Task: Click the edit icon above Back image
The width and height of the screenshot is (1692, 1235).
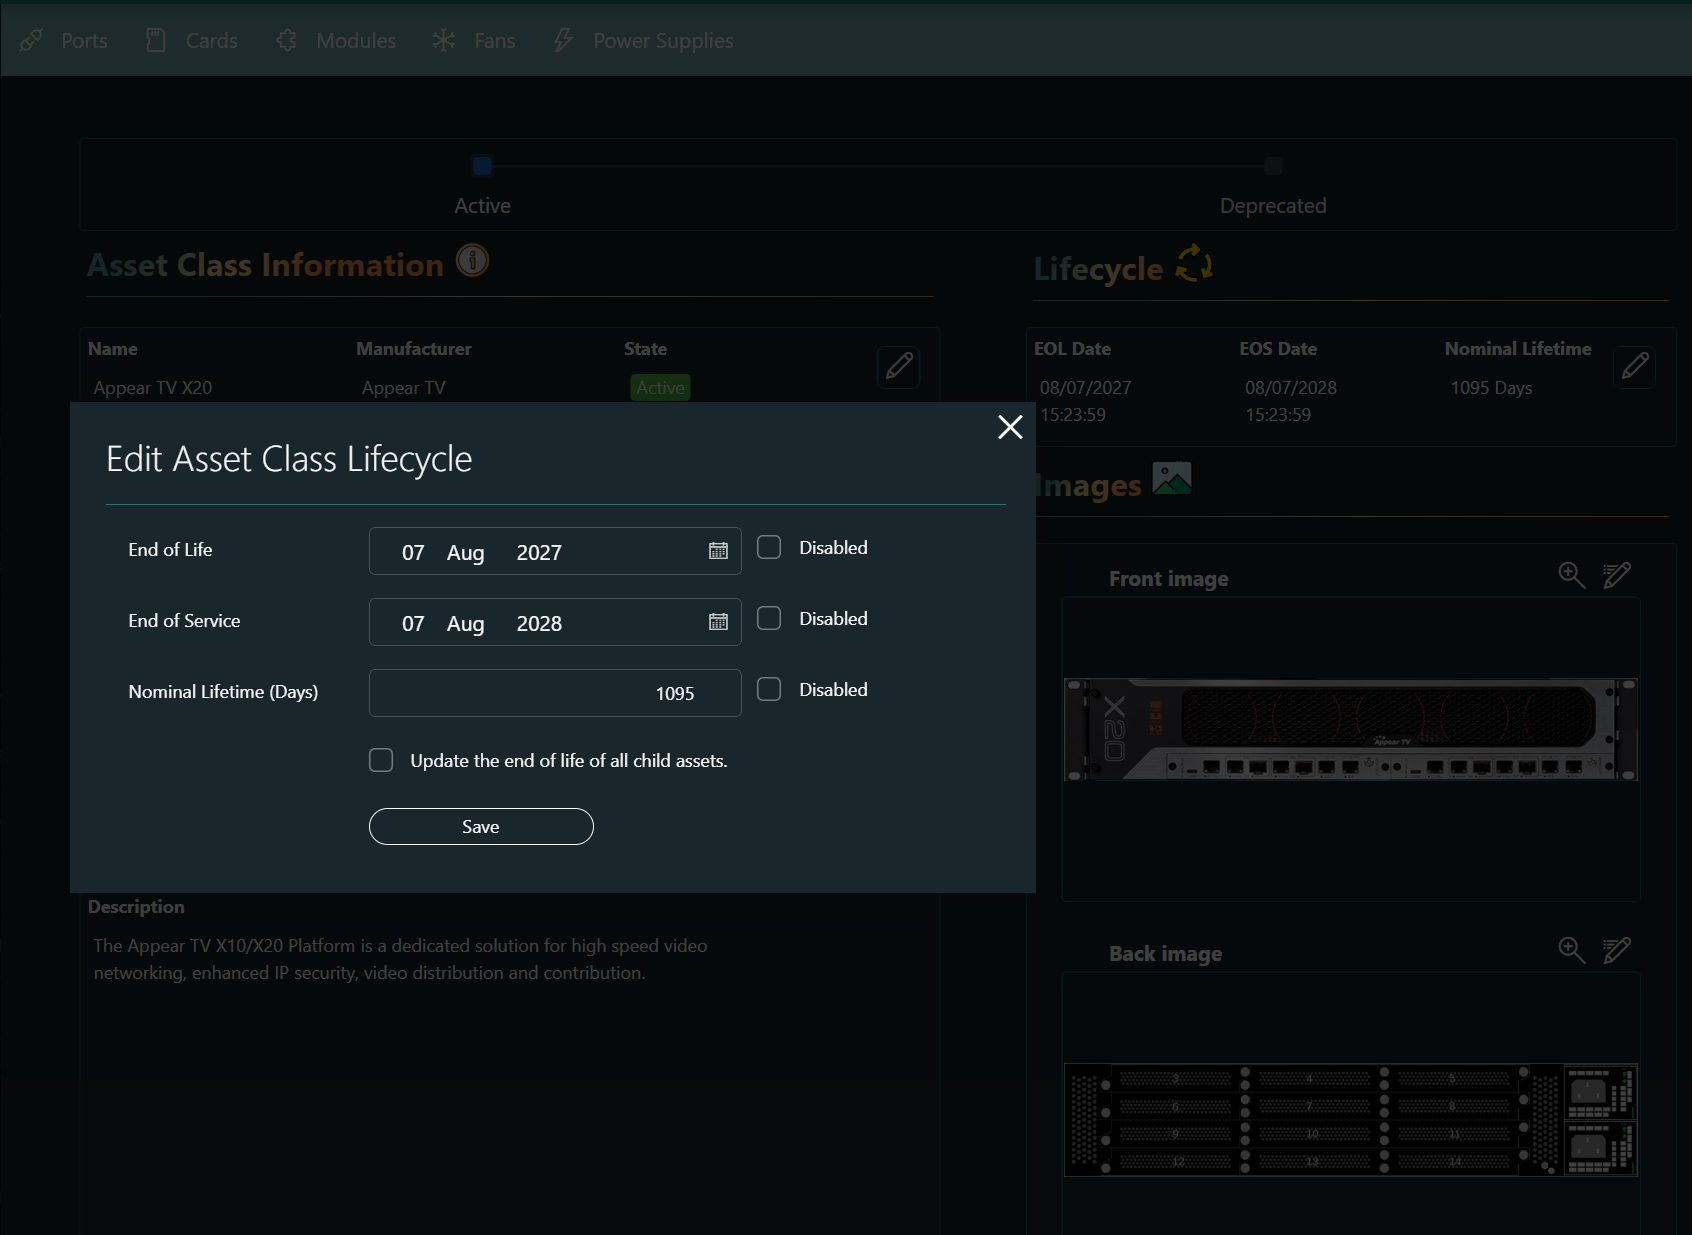Action: pyautogui.click(x=1616, y=950)
